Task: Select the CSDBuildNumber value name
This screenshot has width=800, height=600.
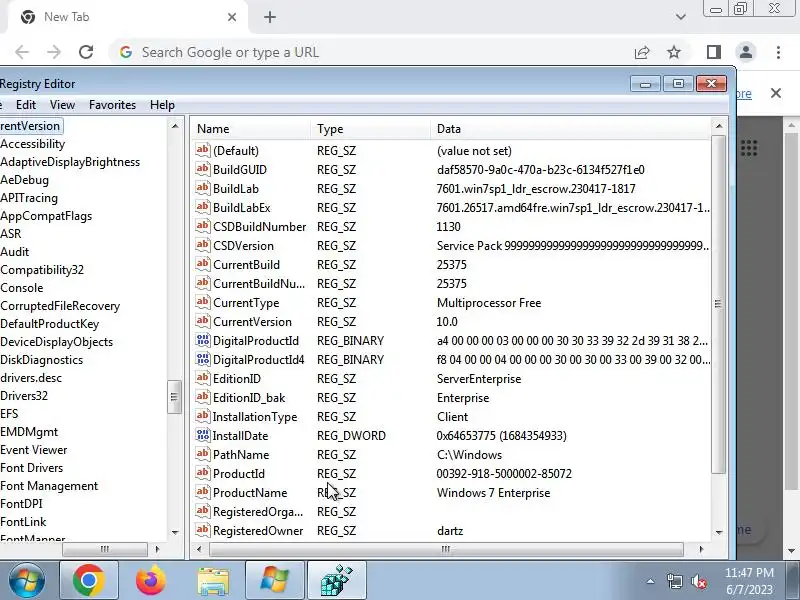Action: click(259, 227)
